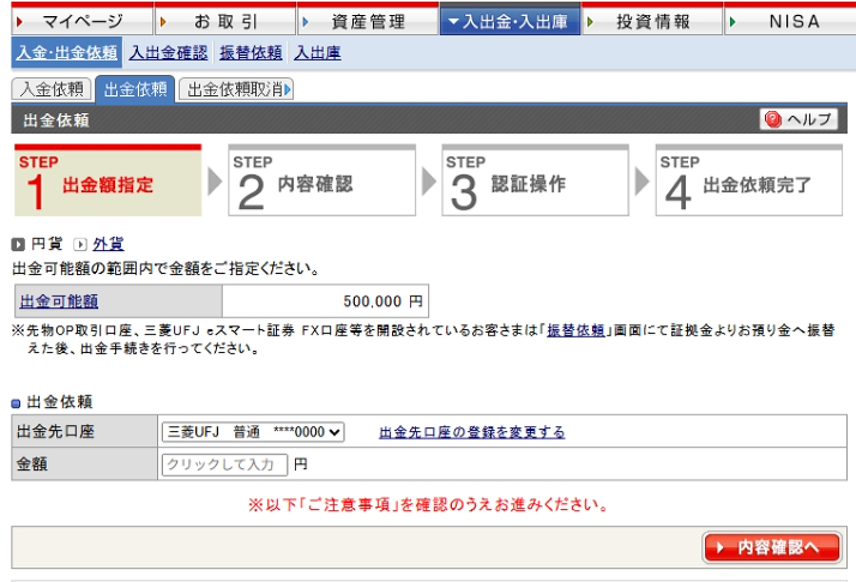Open the マイページ menu tab
Screen dimensions: 856x582
tap(82, 21)
